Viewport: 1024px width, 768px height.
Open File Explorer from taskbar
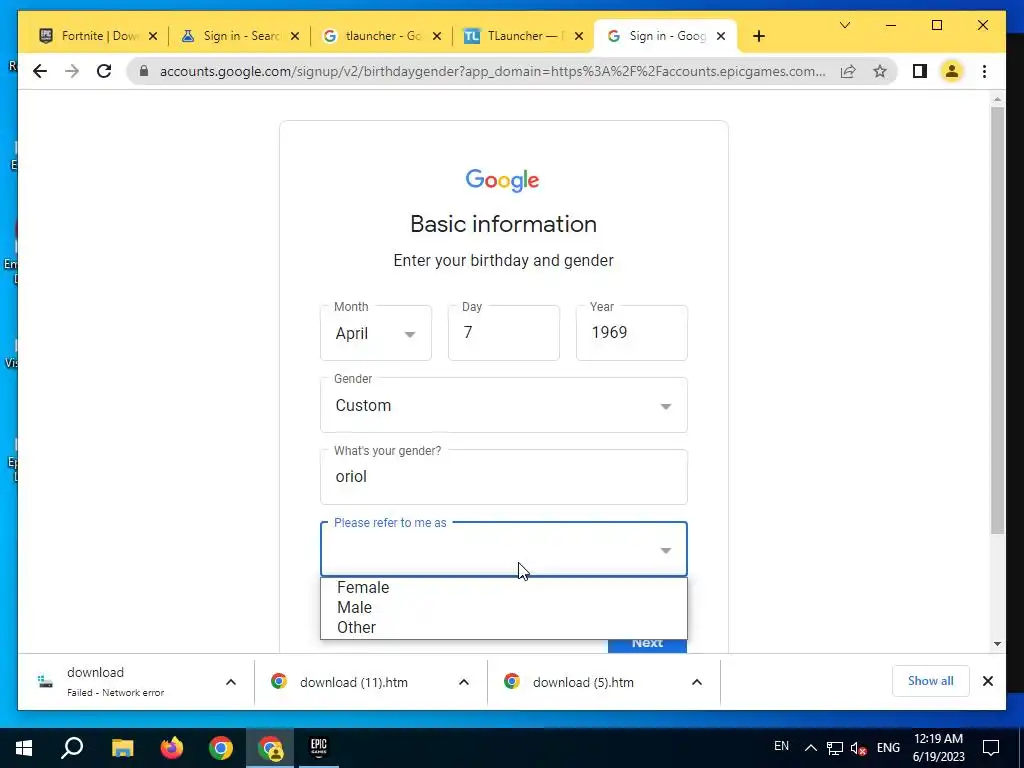click(122, 748)
